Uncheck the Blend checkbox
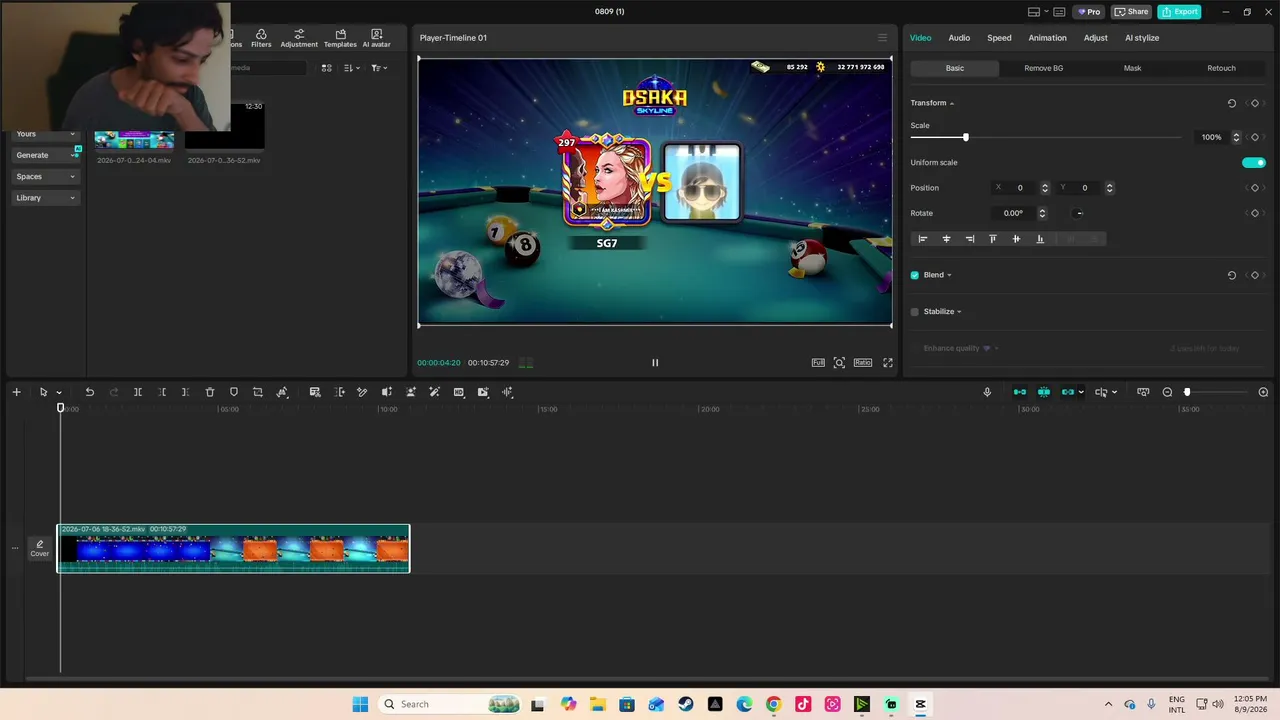The width and height of the screenshot is (1280, 720). (915, 275)
